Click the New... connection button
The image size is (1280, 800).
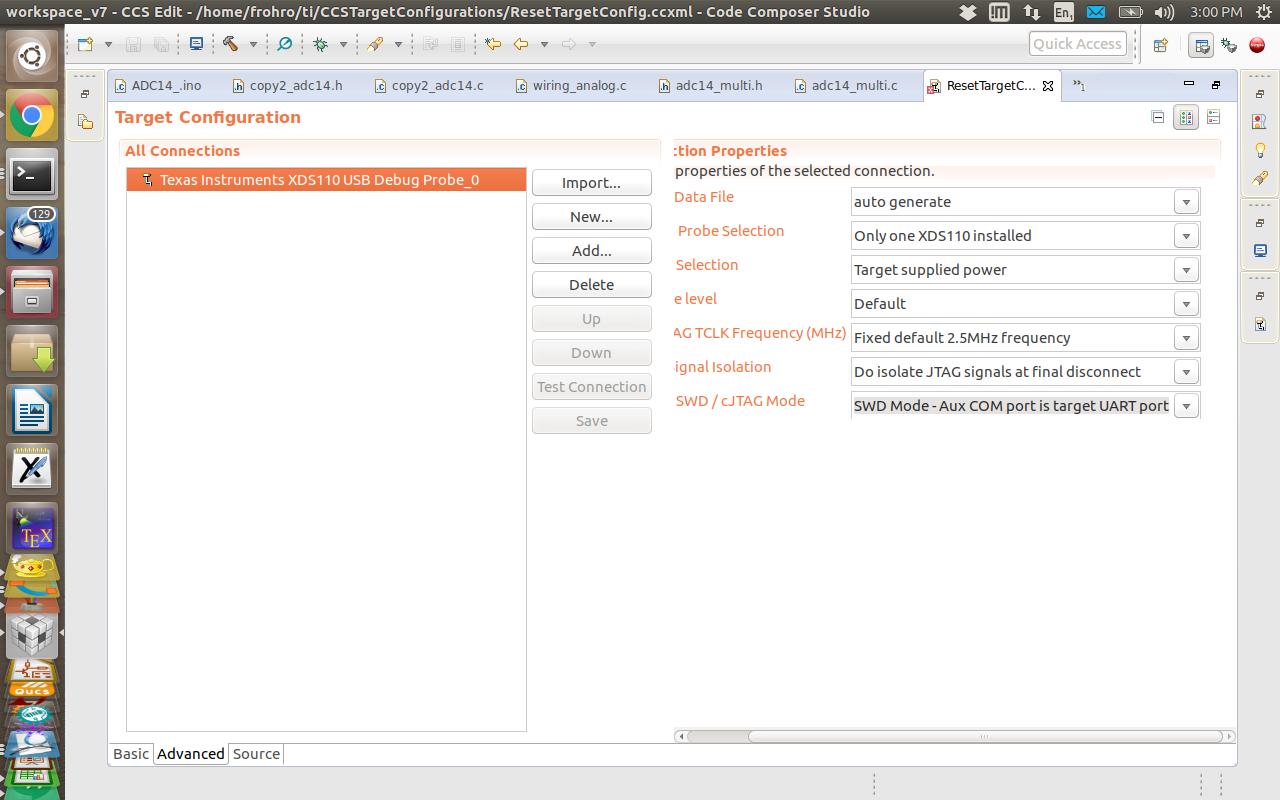pyautogui.click(x=592, y=217)
